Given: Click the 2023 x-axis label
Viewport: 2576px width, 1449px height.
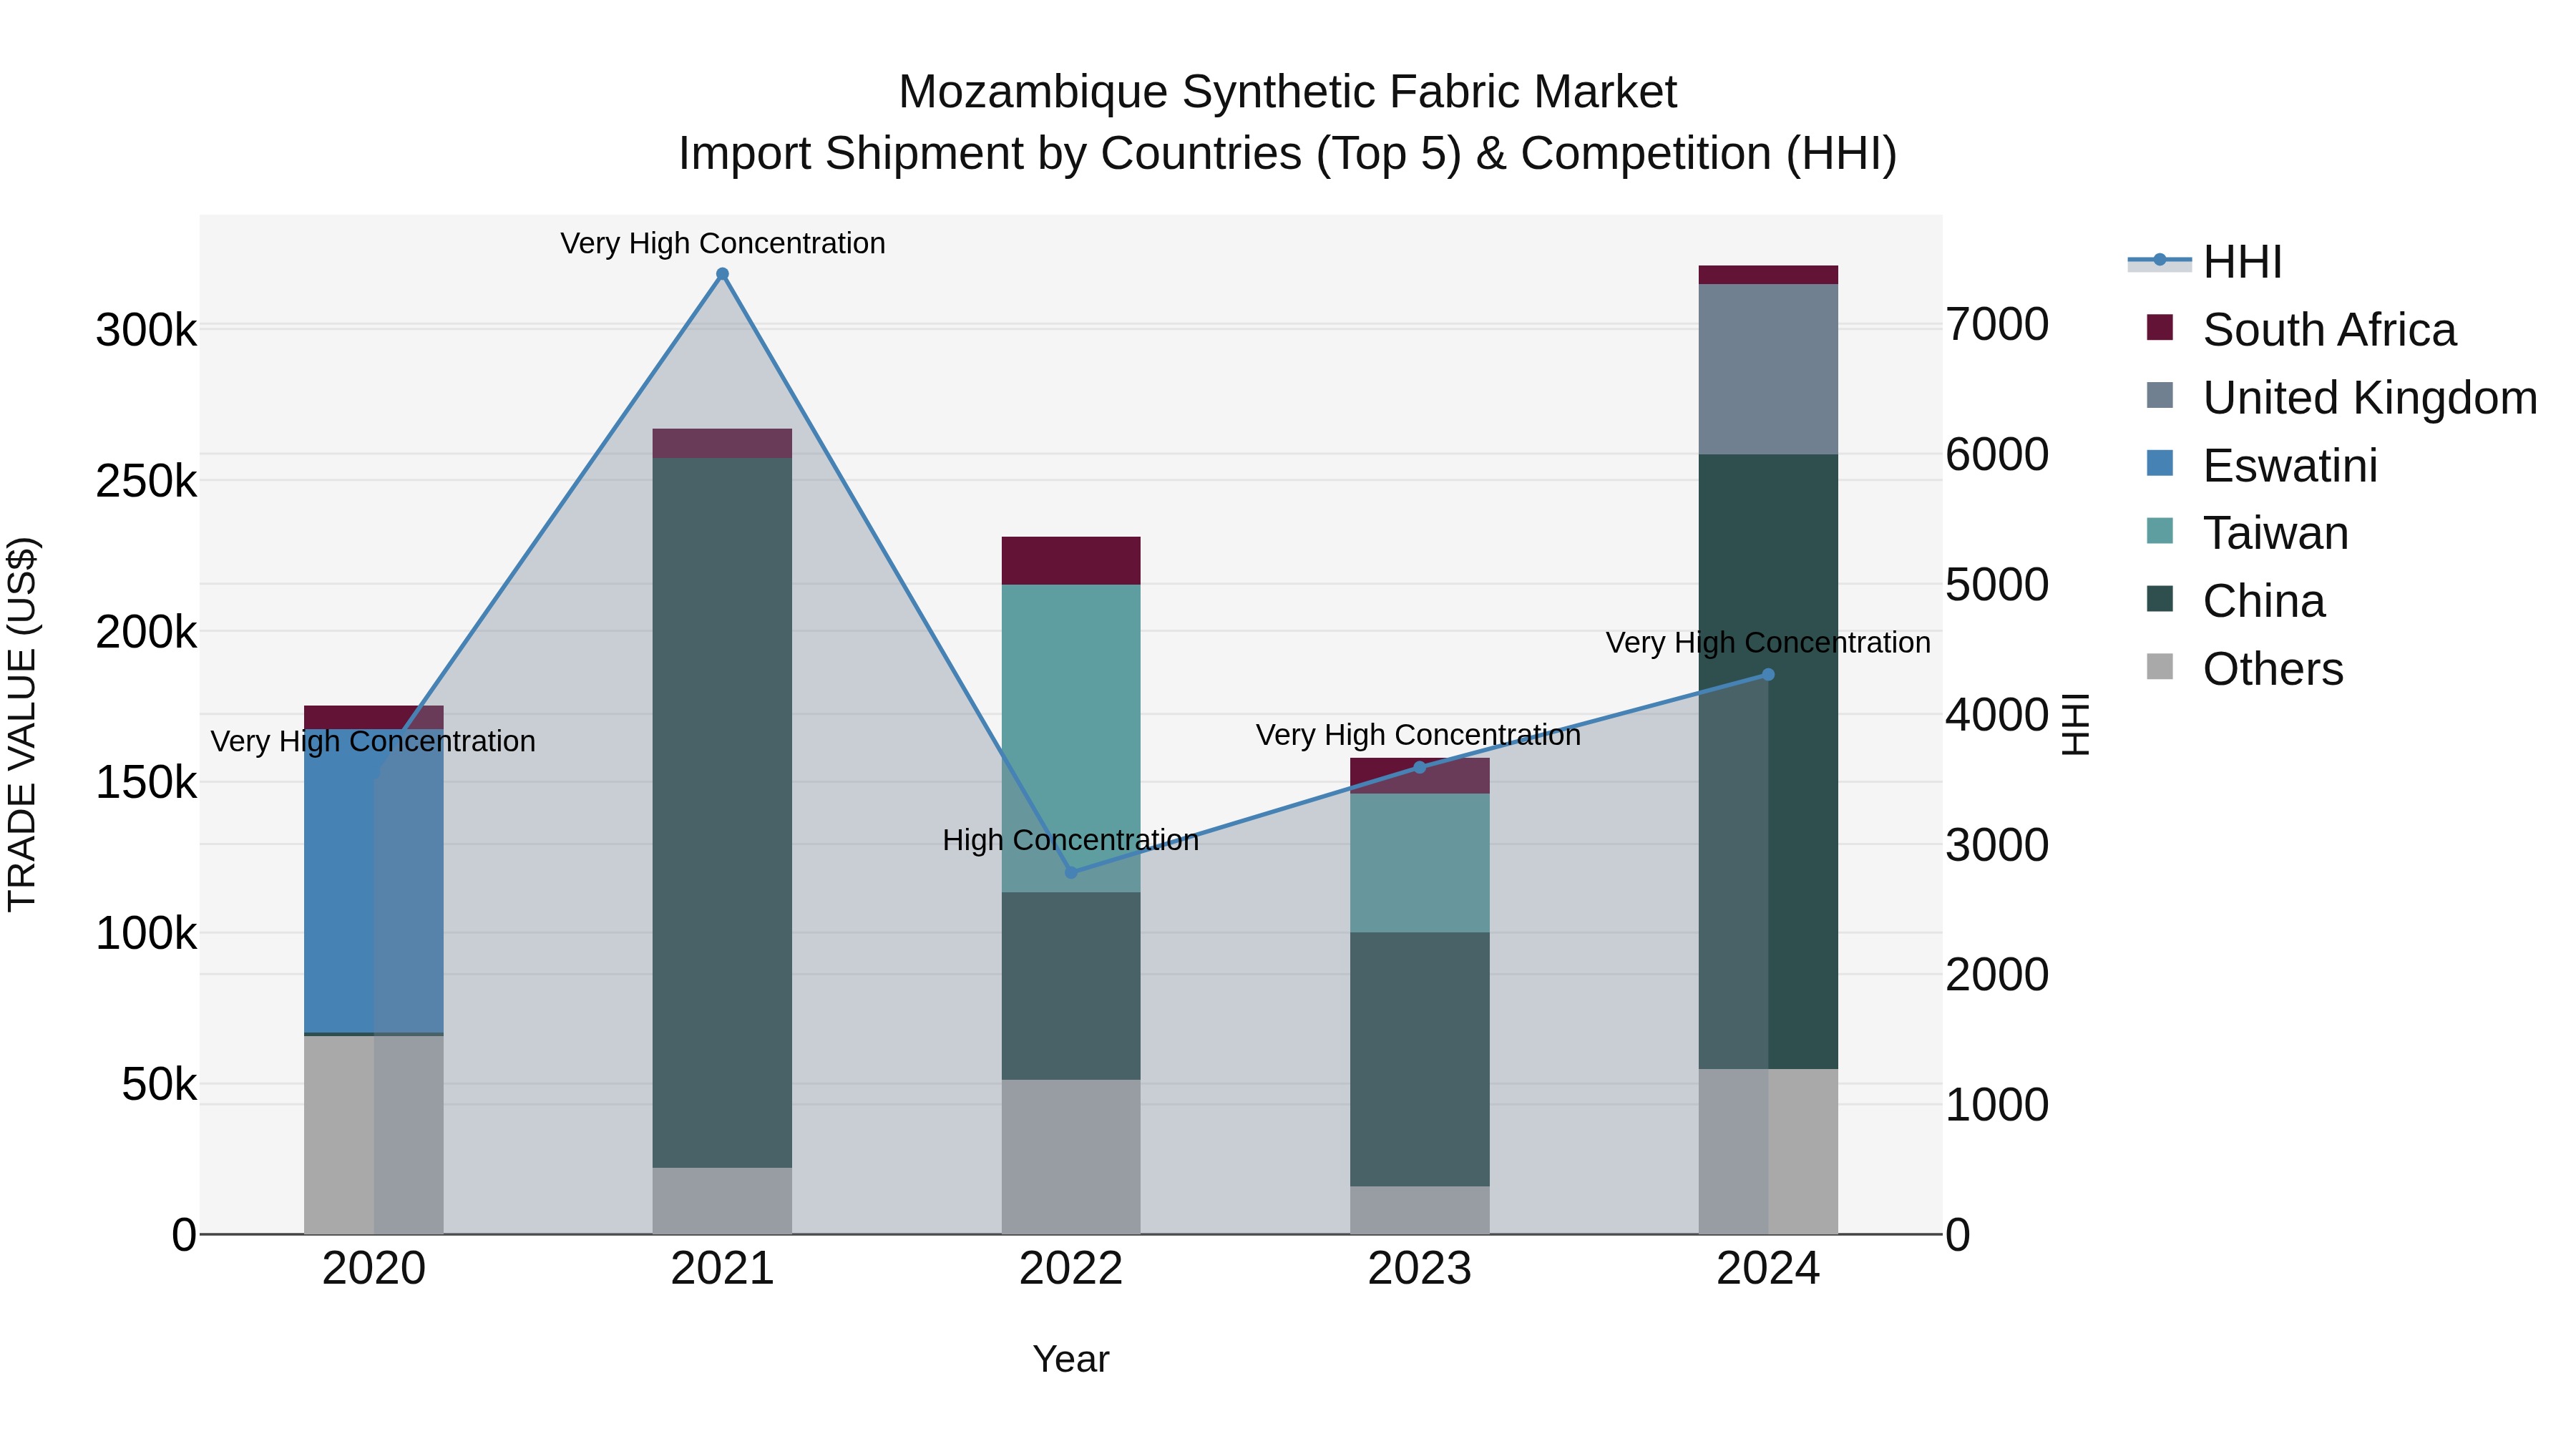Looking at the screenshot, I should (x=1419, y=1269).
